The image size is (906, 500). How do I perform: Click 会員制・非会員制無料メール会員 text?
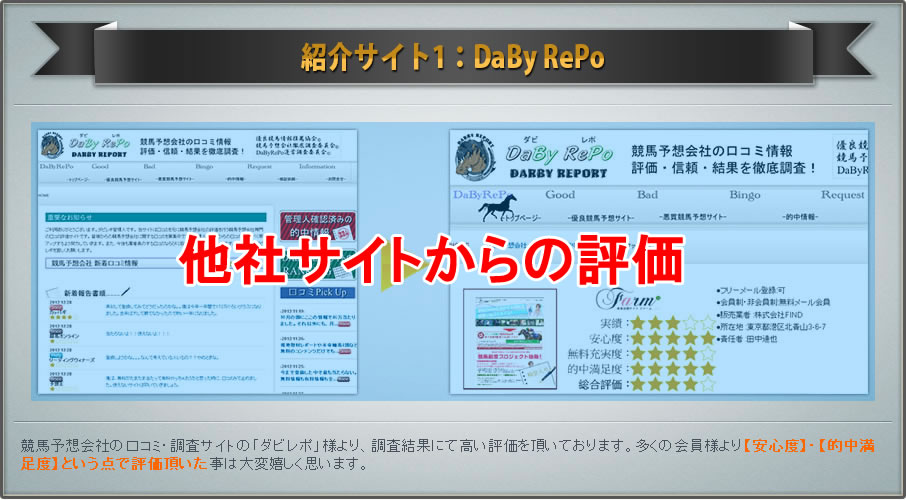773,303
